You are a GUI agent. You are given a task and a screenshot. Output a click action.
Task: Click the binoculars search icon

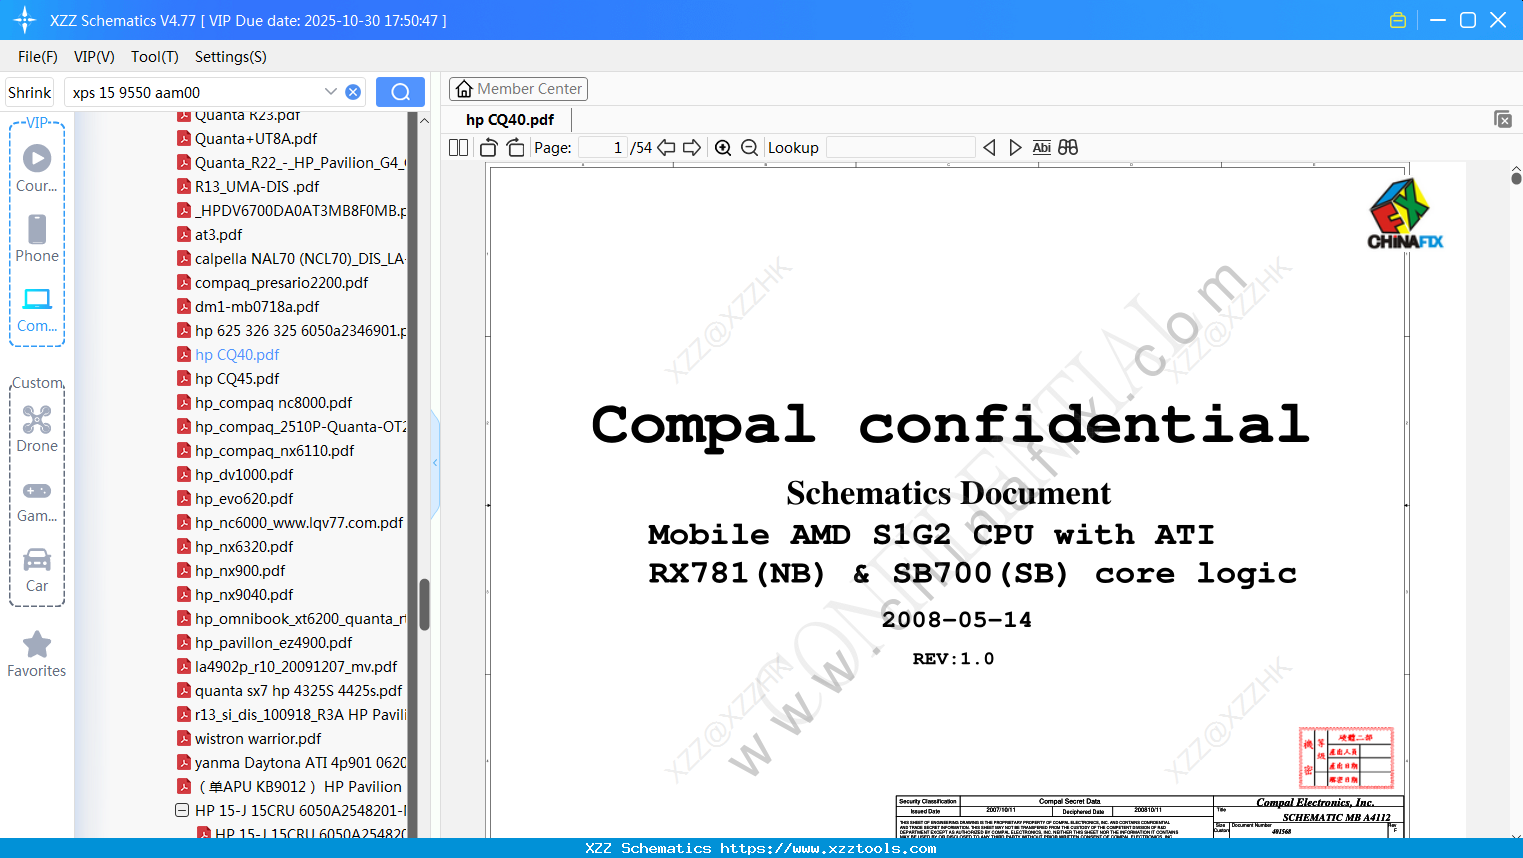tap(1068, 148)
